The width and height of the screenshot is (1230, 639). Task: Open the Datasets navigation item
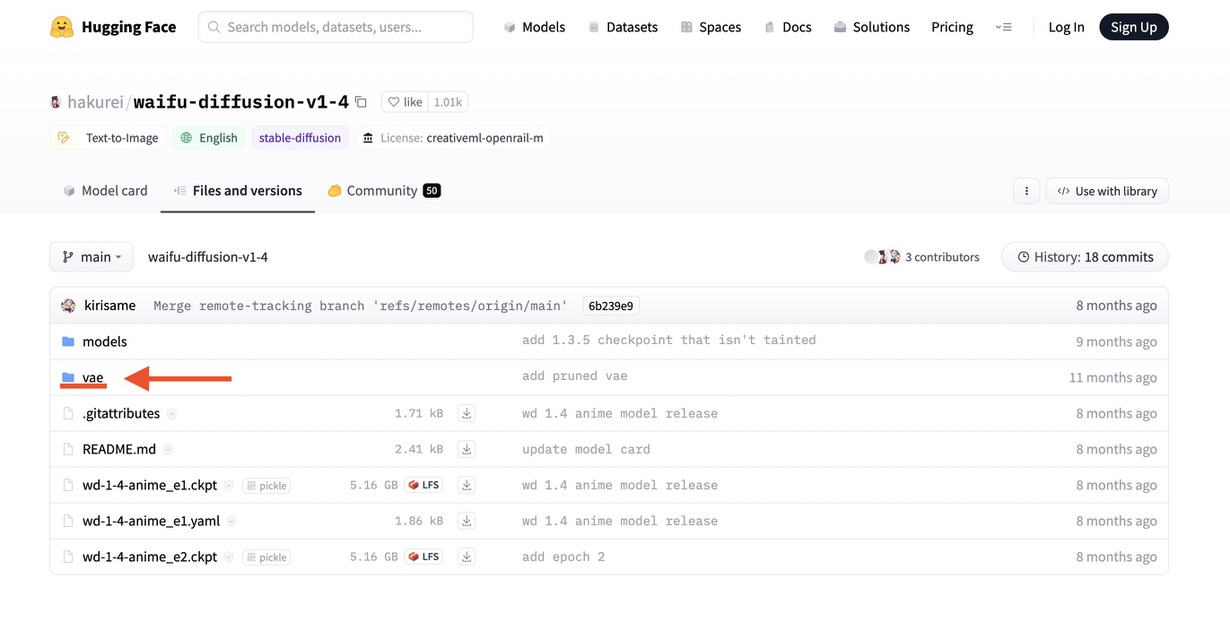(x=622, y=27)
